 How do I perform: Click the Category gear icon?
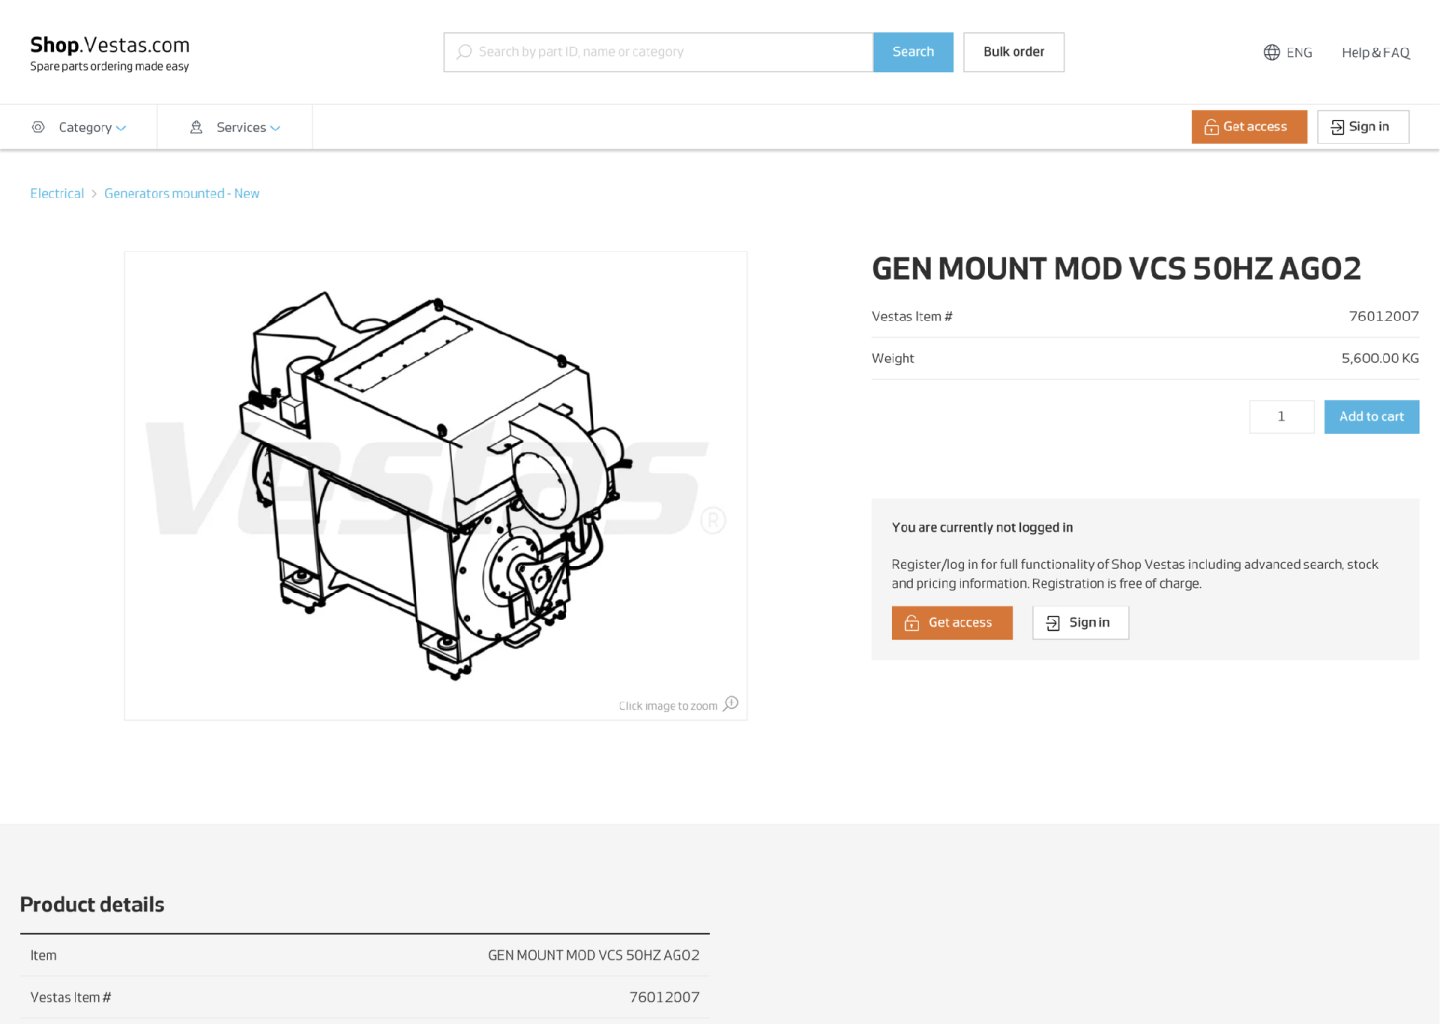tap(38, 127)
